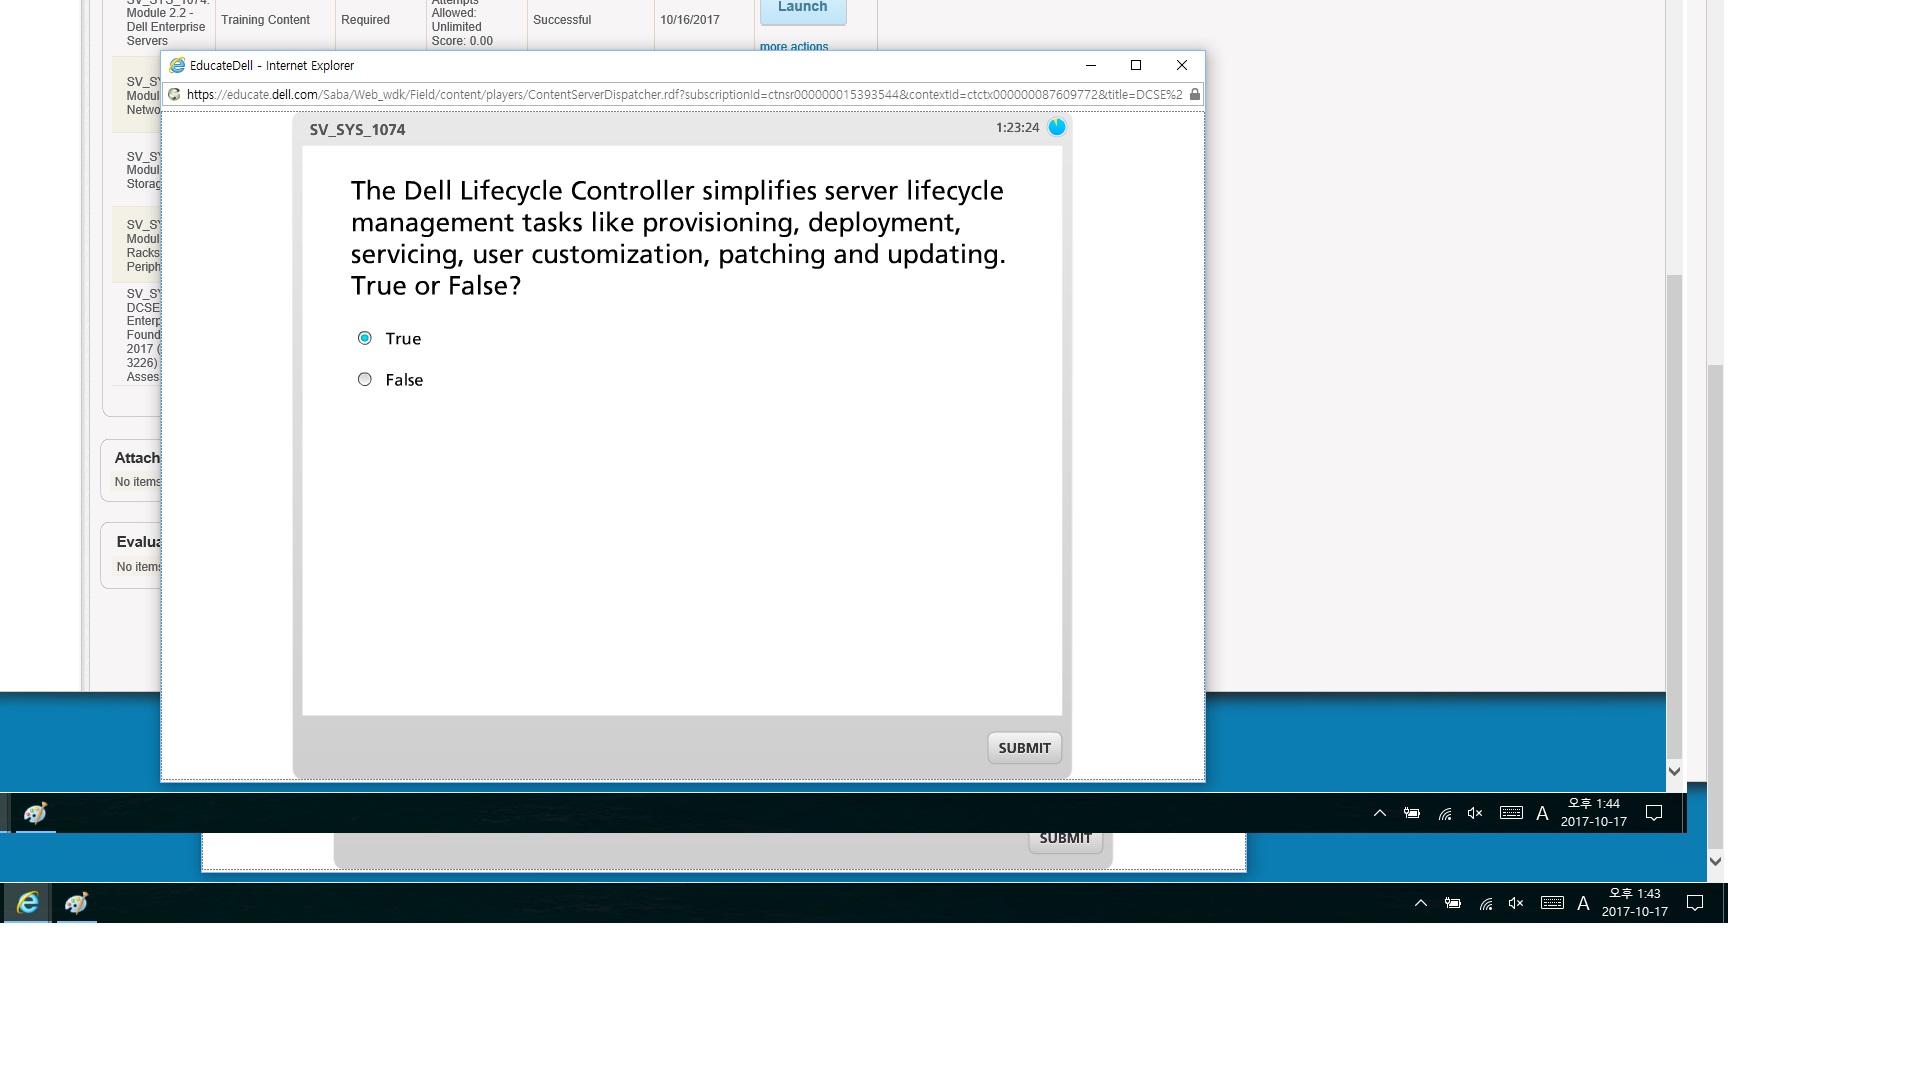Click the input language A indicator
Image resolution: width=1920 pixels, height=1080 pixels.
[x=1583, y=903]
